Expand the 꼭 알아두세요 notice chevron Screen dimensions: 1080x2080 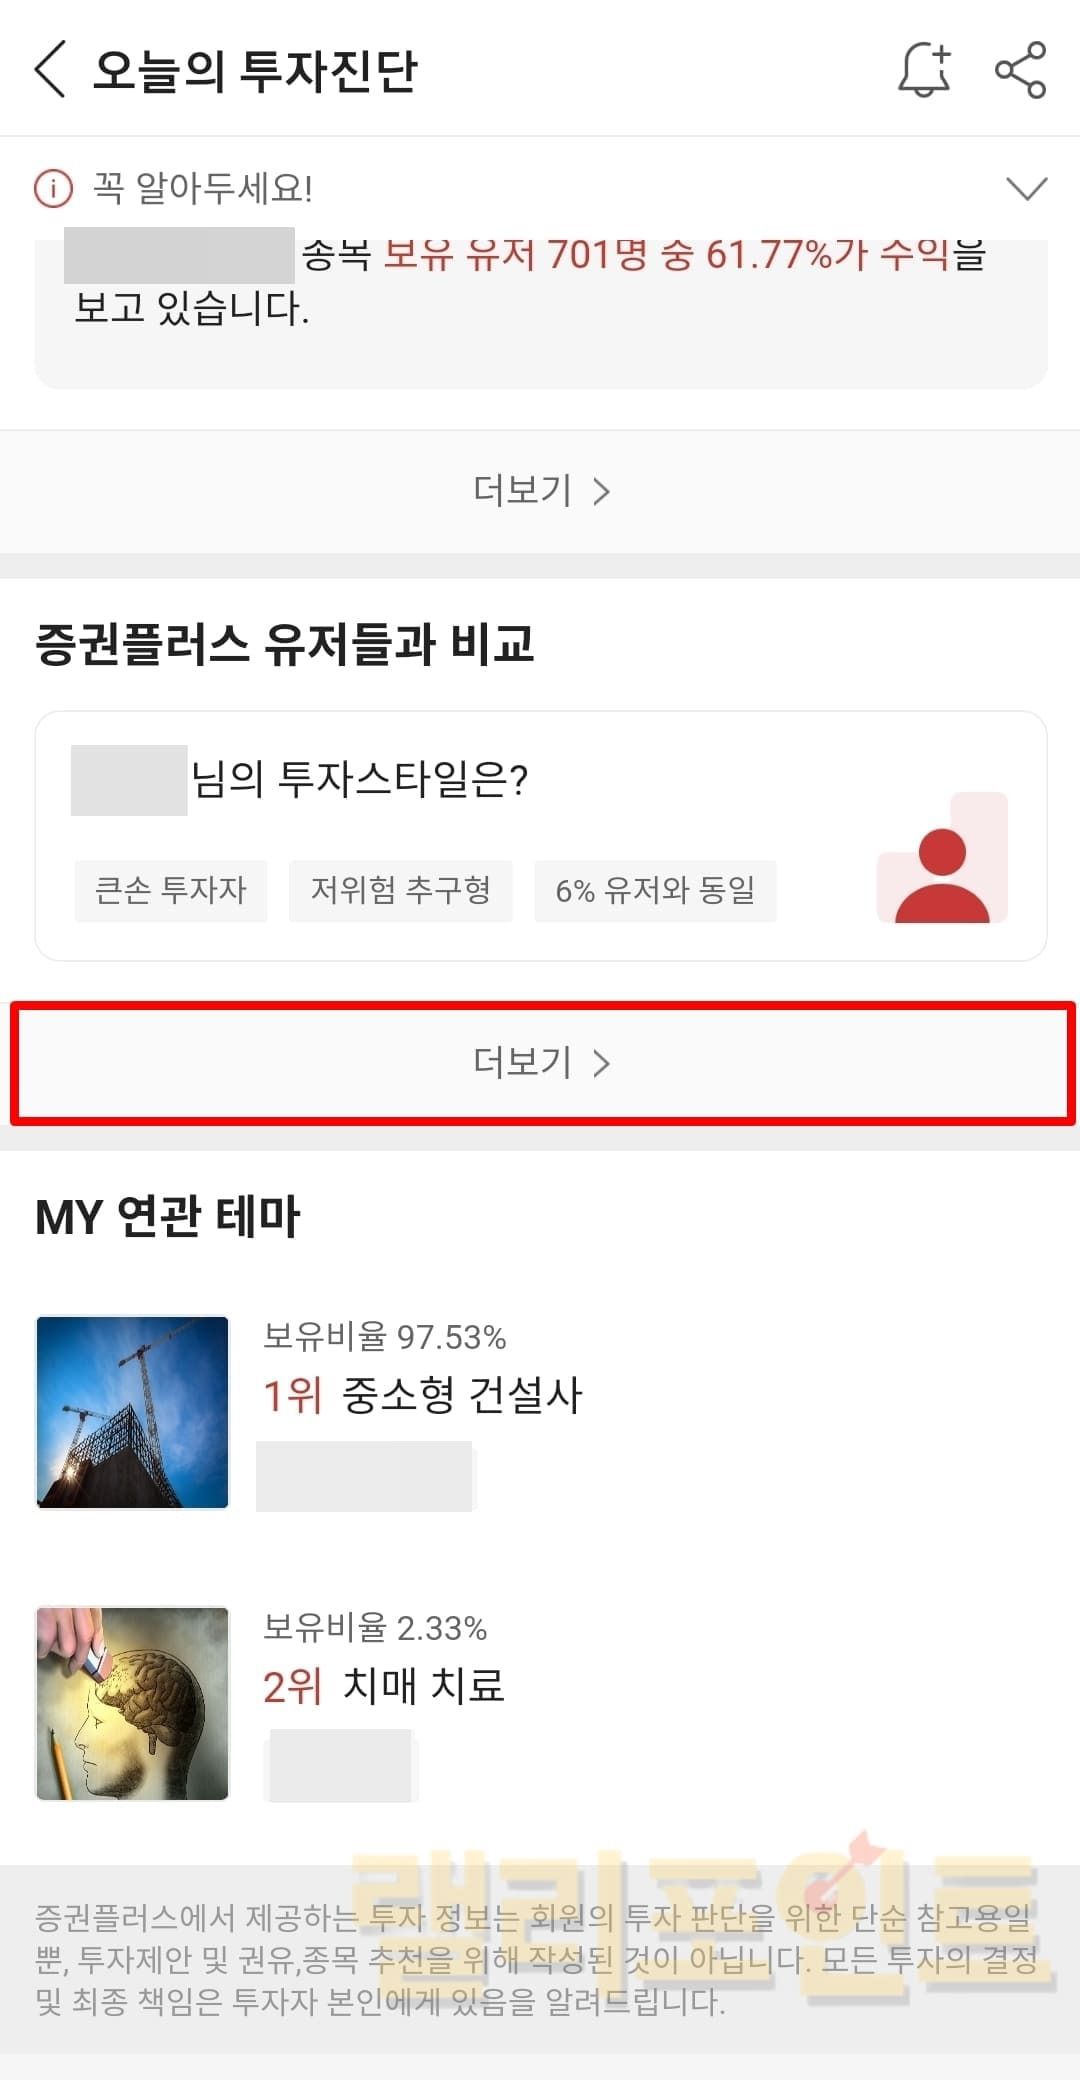(1026, 188)
